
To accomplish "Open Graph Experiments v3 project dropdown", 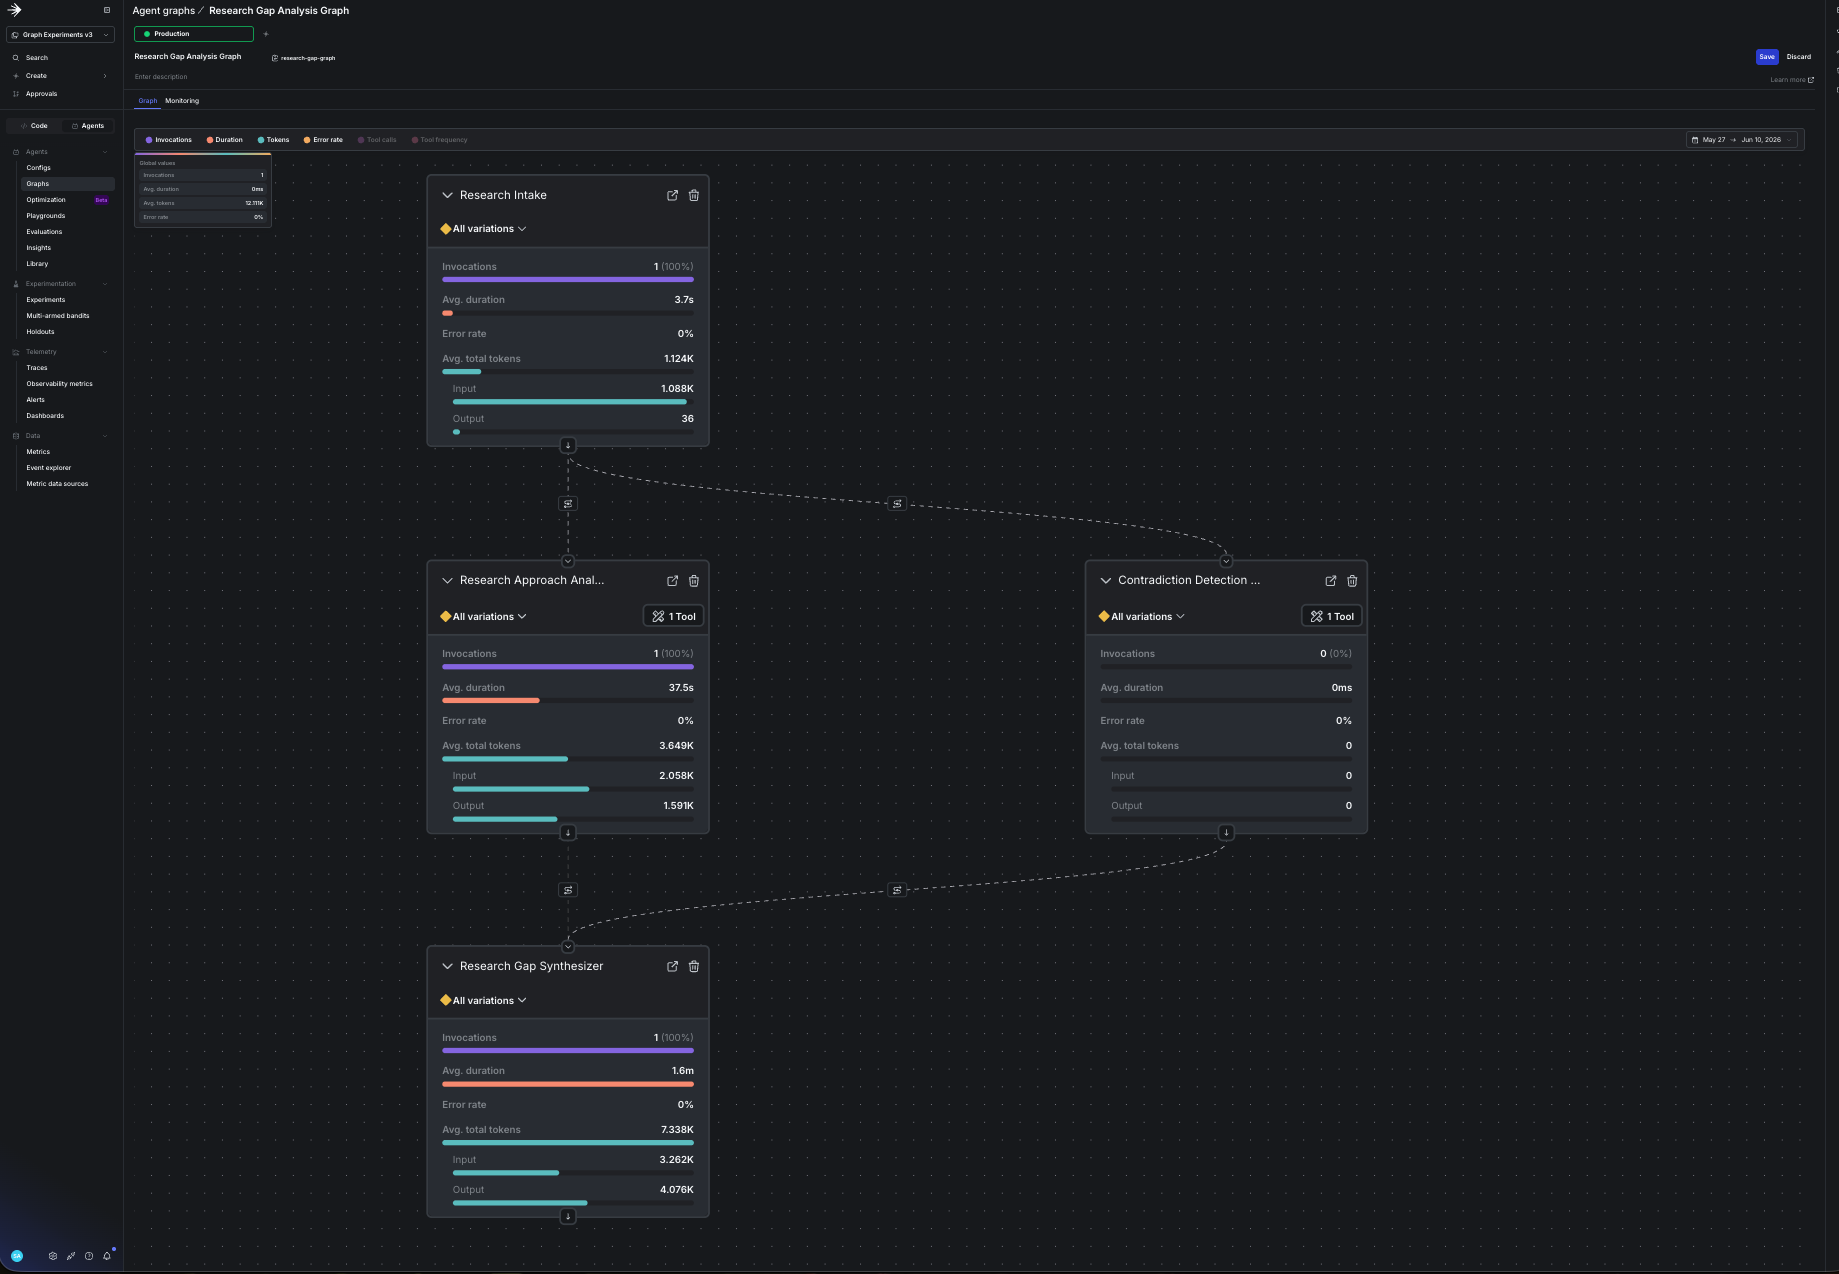I will (61, 35).
